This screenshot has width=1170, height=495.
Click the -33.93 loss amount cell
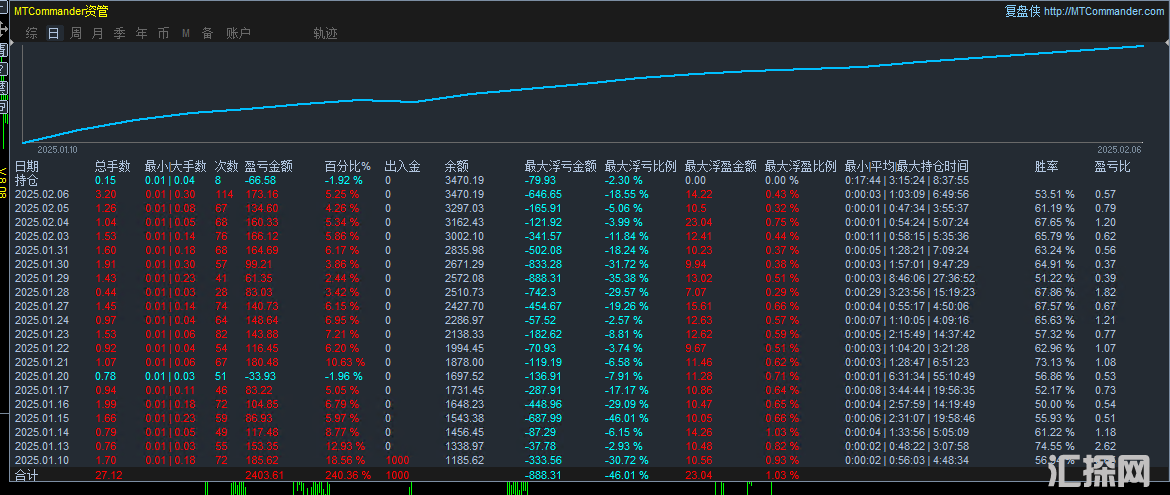tap(260, 376)
